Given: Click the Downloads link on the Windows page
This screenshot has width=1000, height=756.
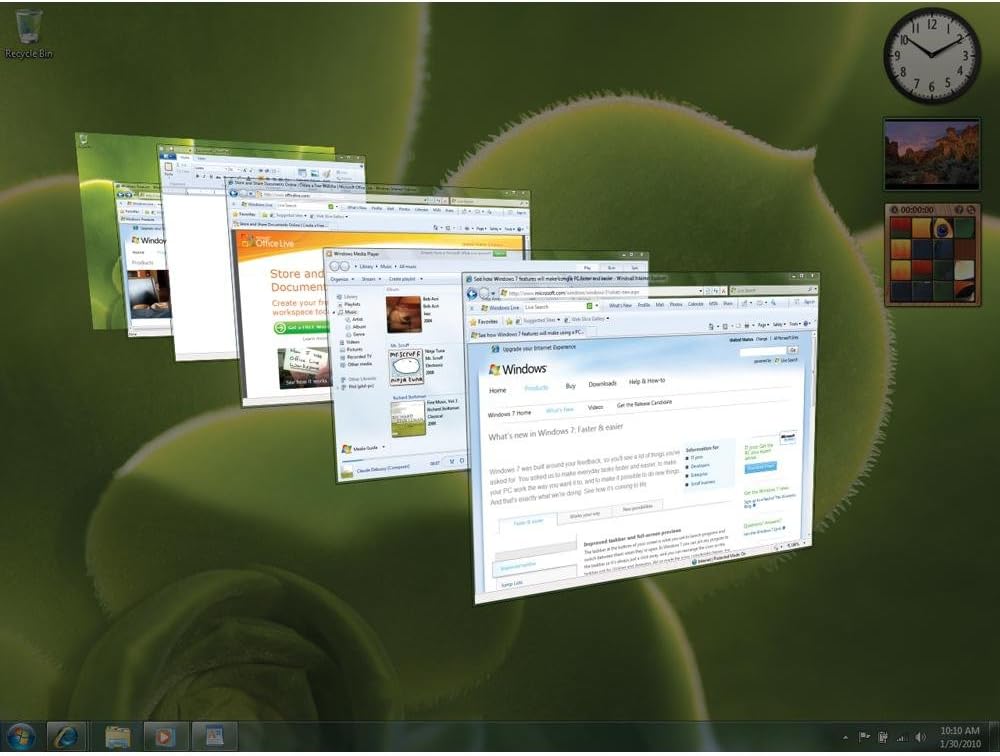Looking at the screenshot, I should (x=603, y=384).
